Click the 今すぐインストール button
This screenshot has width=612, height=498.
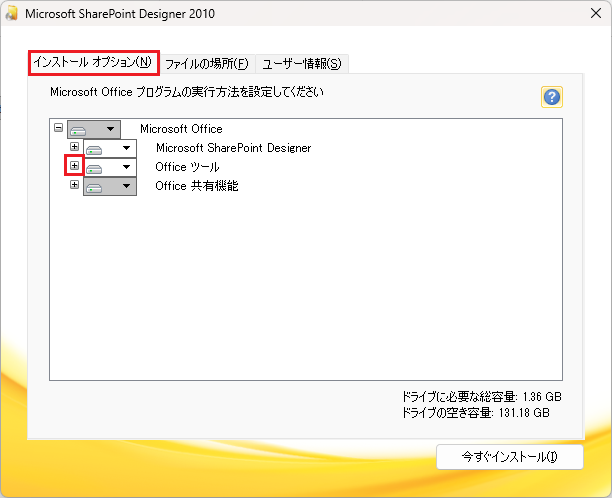(x=509, y=457)
